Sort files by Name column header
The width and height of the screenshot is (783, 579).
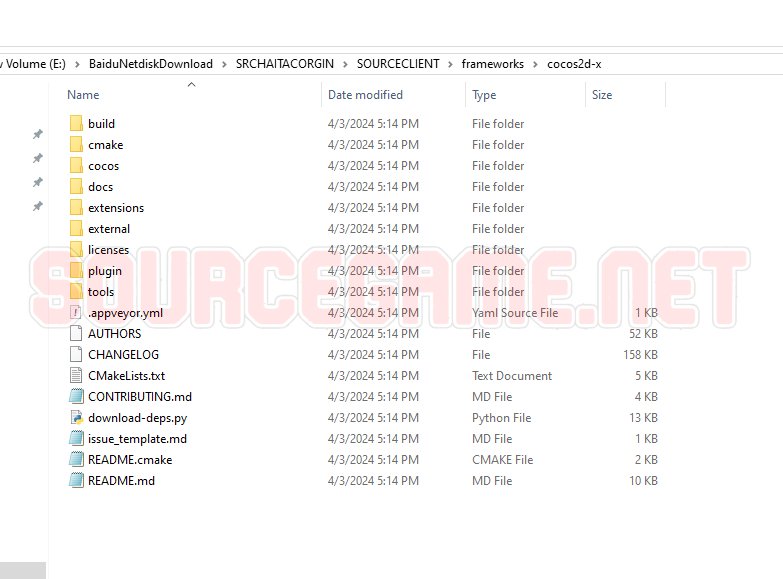[x=84, y=95]
